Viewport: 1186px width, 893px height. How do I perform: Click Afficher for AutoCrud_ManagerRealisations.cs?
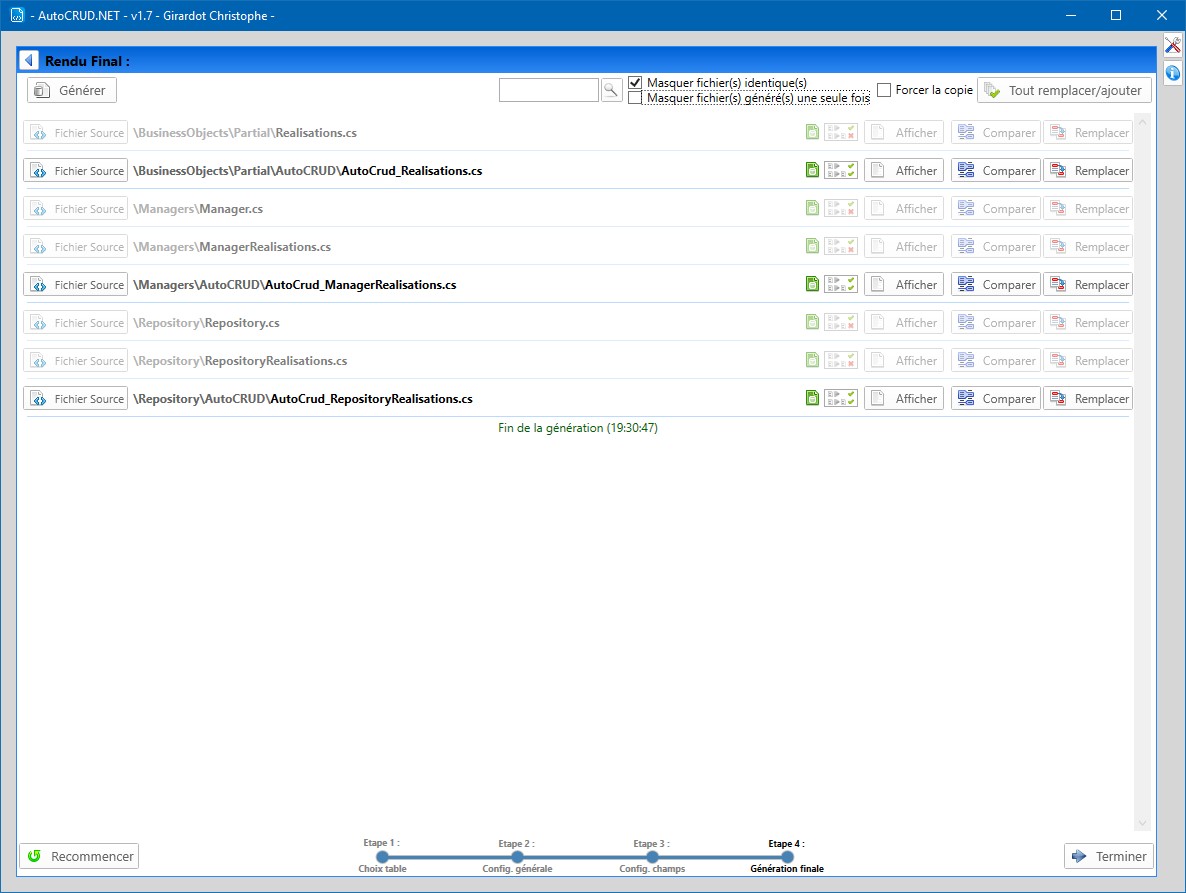point(904,284)
